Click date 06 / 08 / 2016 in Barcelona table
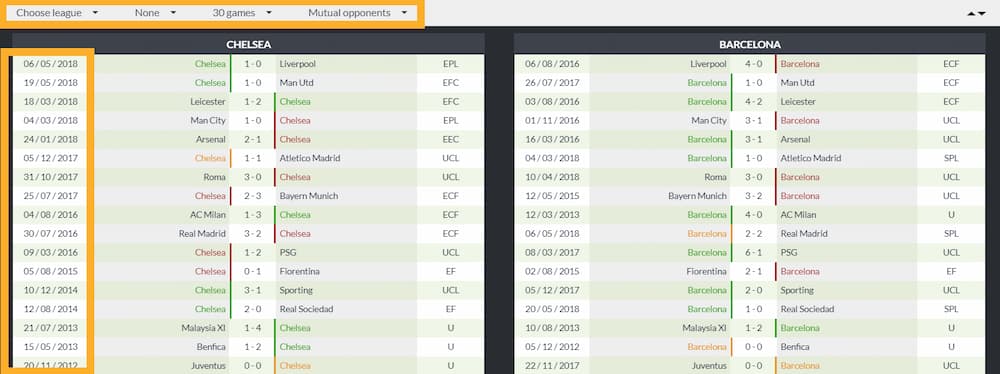Image resolution: width=1000 pixels, height=374 pixels. [x=552, y=64]
